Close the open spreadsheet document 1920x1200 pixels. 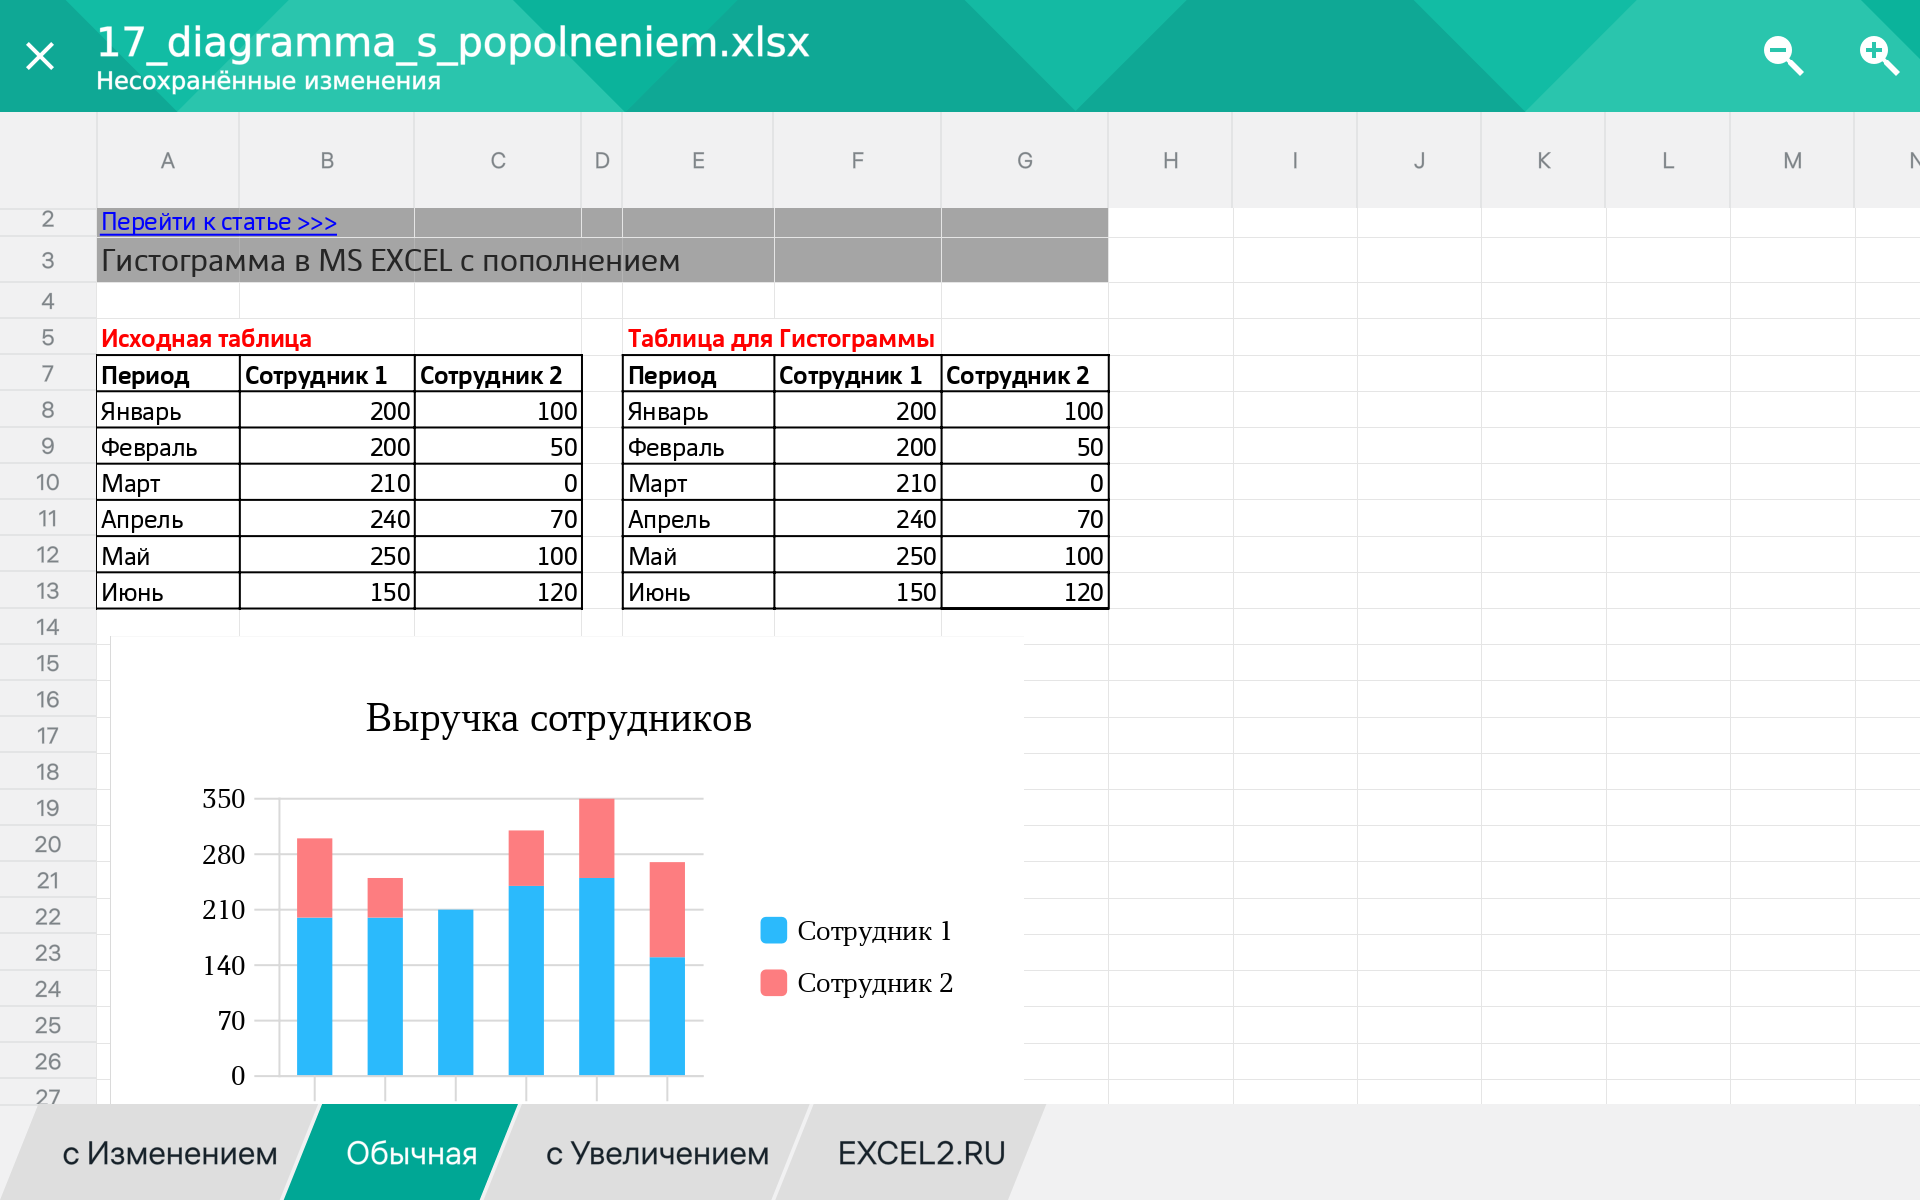pyautogui.click(x=40, y=55)
